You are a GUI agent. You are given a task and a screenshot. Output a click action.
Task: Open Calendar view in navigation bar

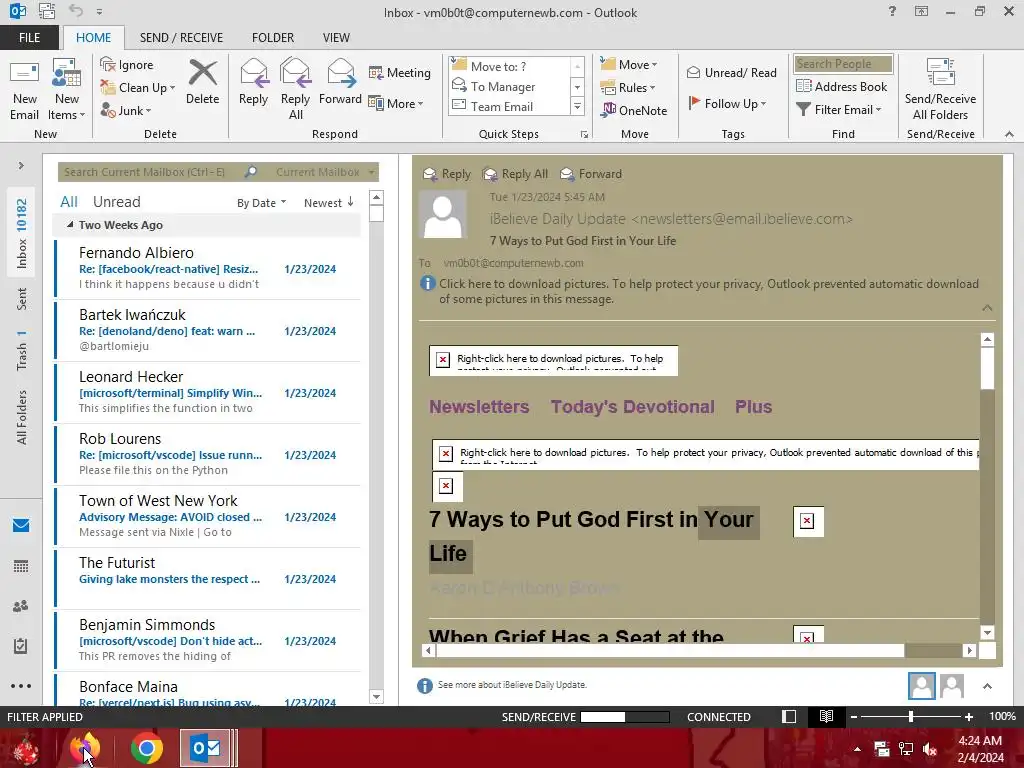click(x=21, y=566)
